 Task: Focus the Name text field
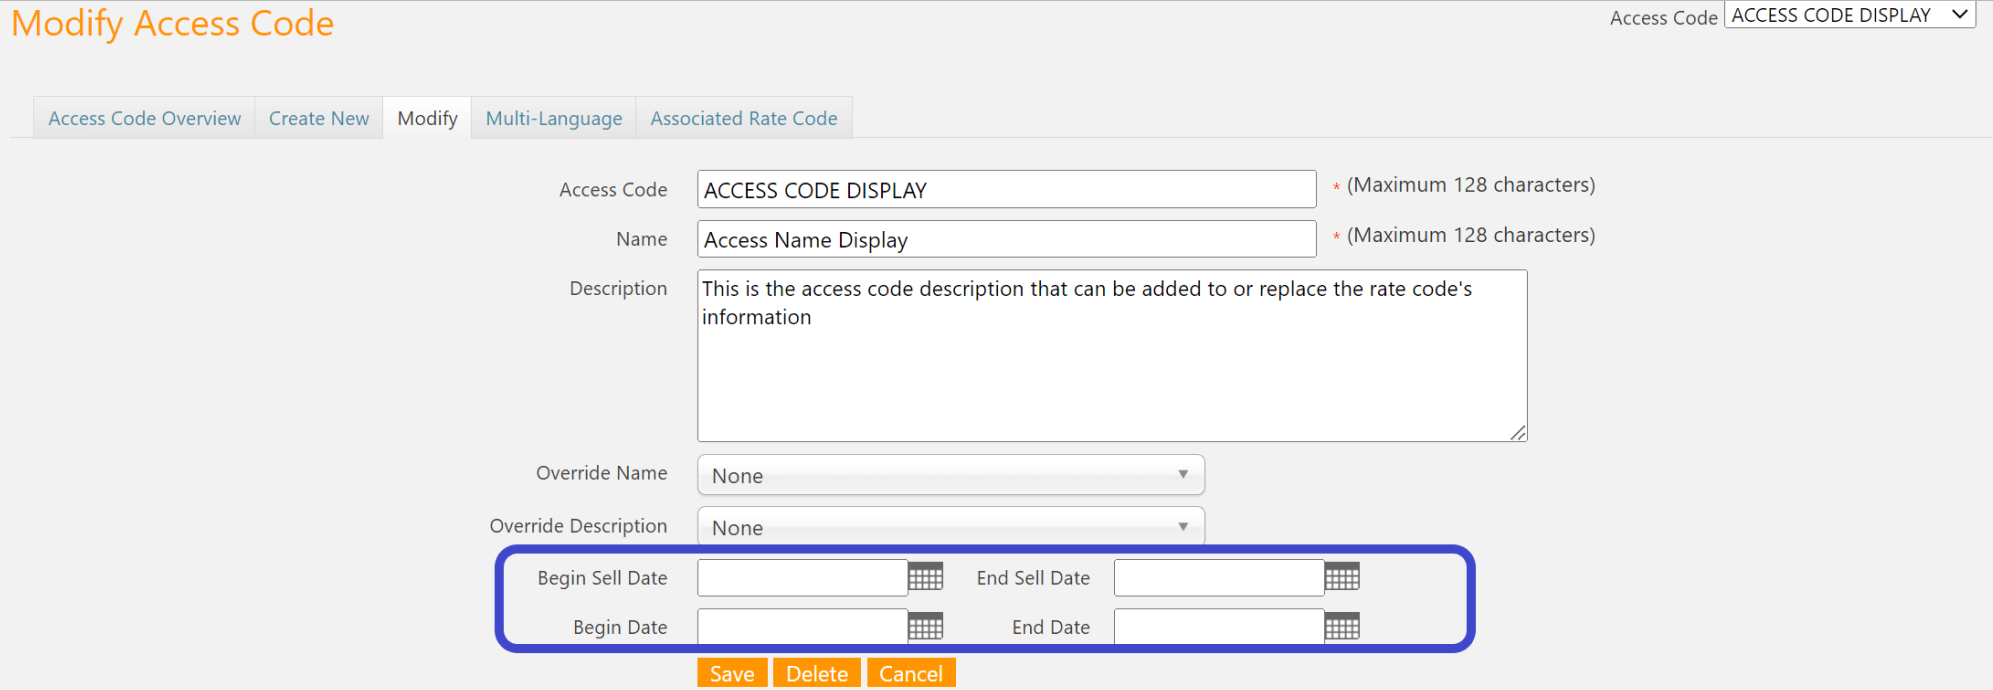click(x=1007, y=239)
